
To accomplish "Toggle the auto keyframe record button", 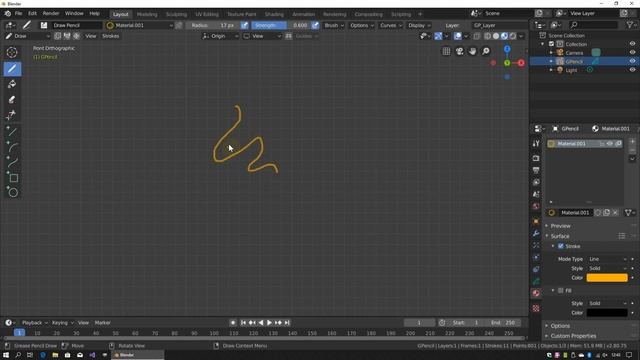I will pos(233,322).
